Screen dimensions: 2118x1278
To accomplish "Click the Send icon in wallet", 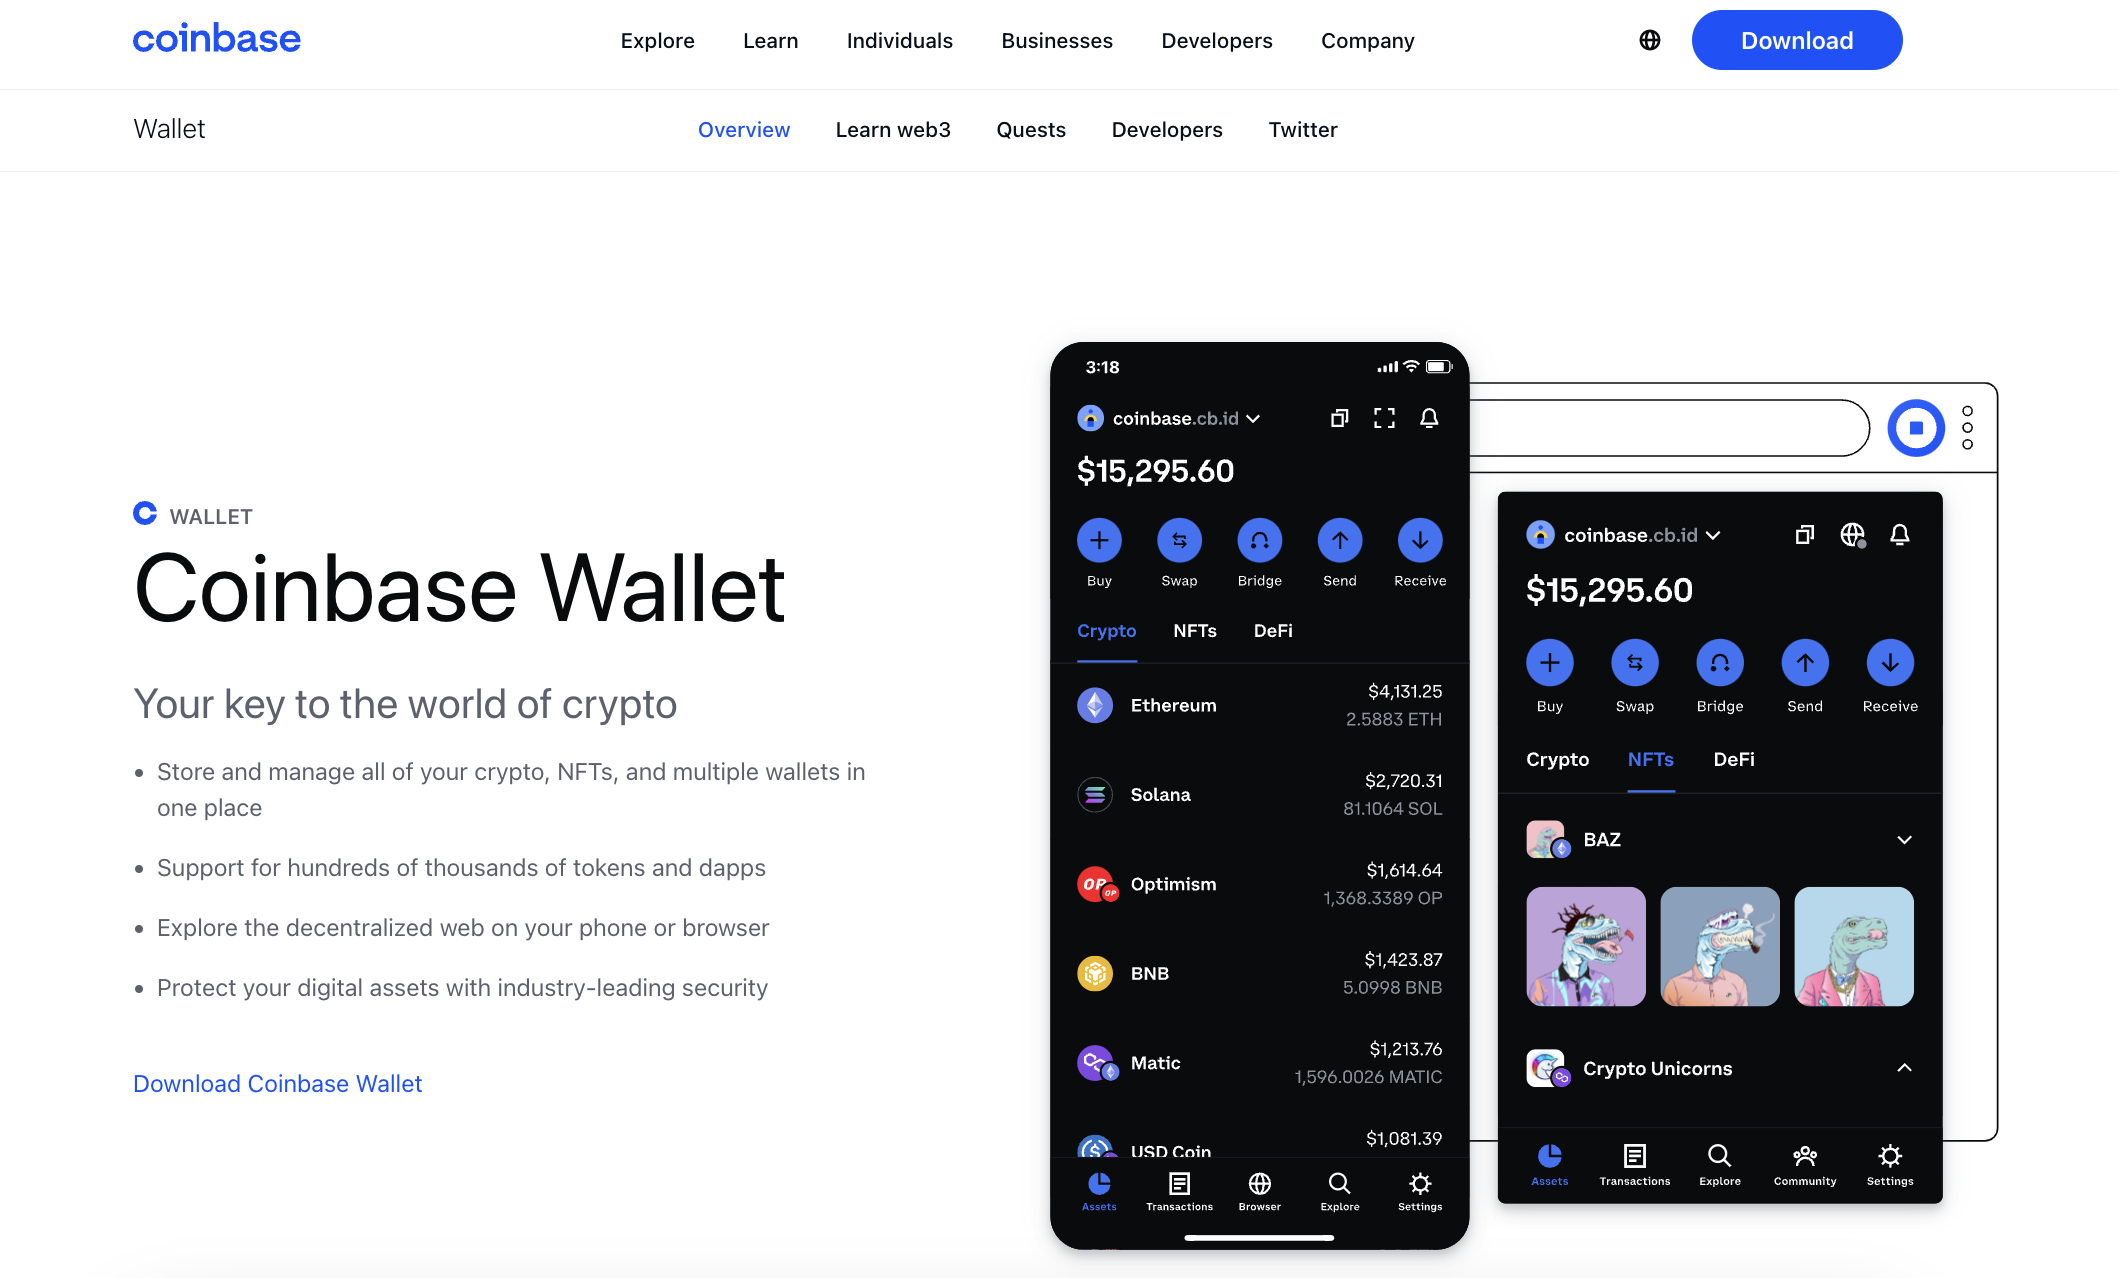I will (x=1337, y=541).
